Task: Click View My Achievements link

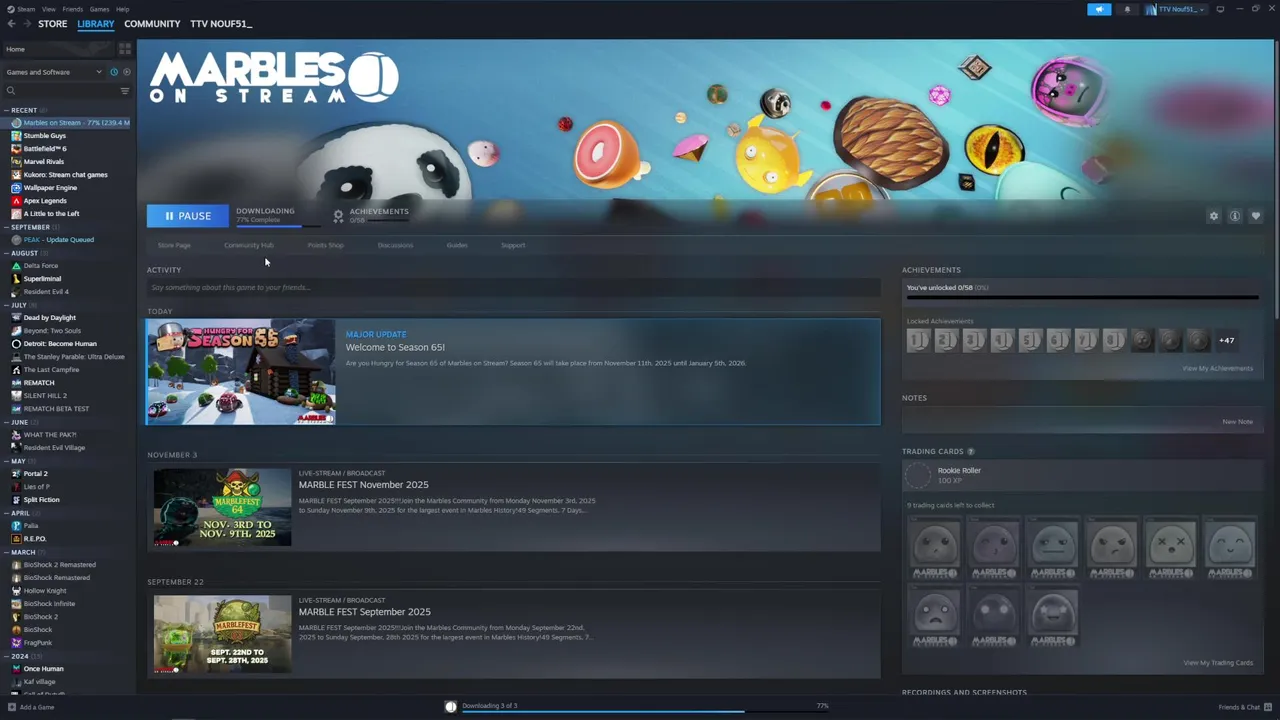Action: pos(1218,368)
